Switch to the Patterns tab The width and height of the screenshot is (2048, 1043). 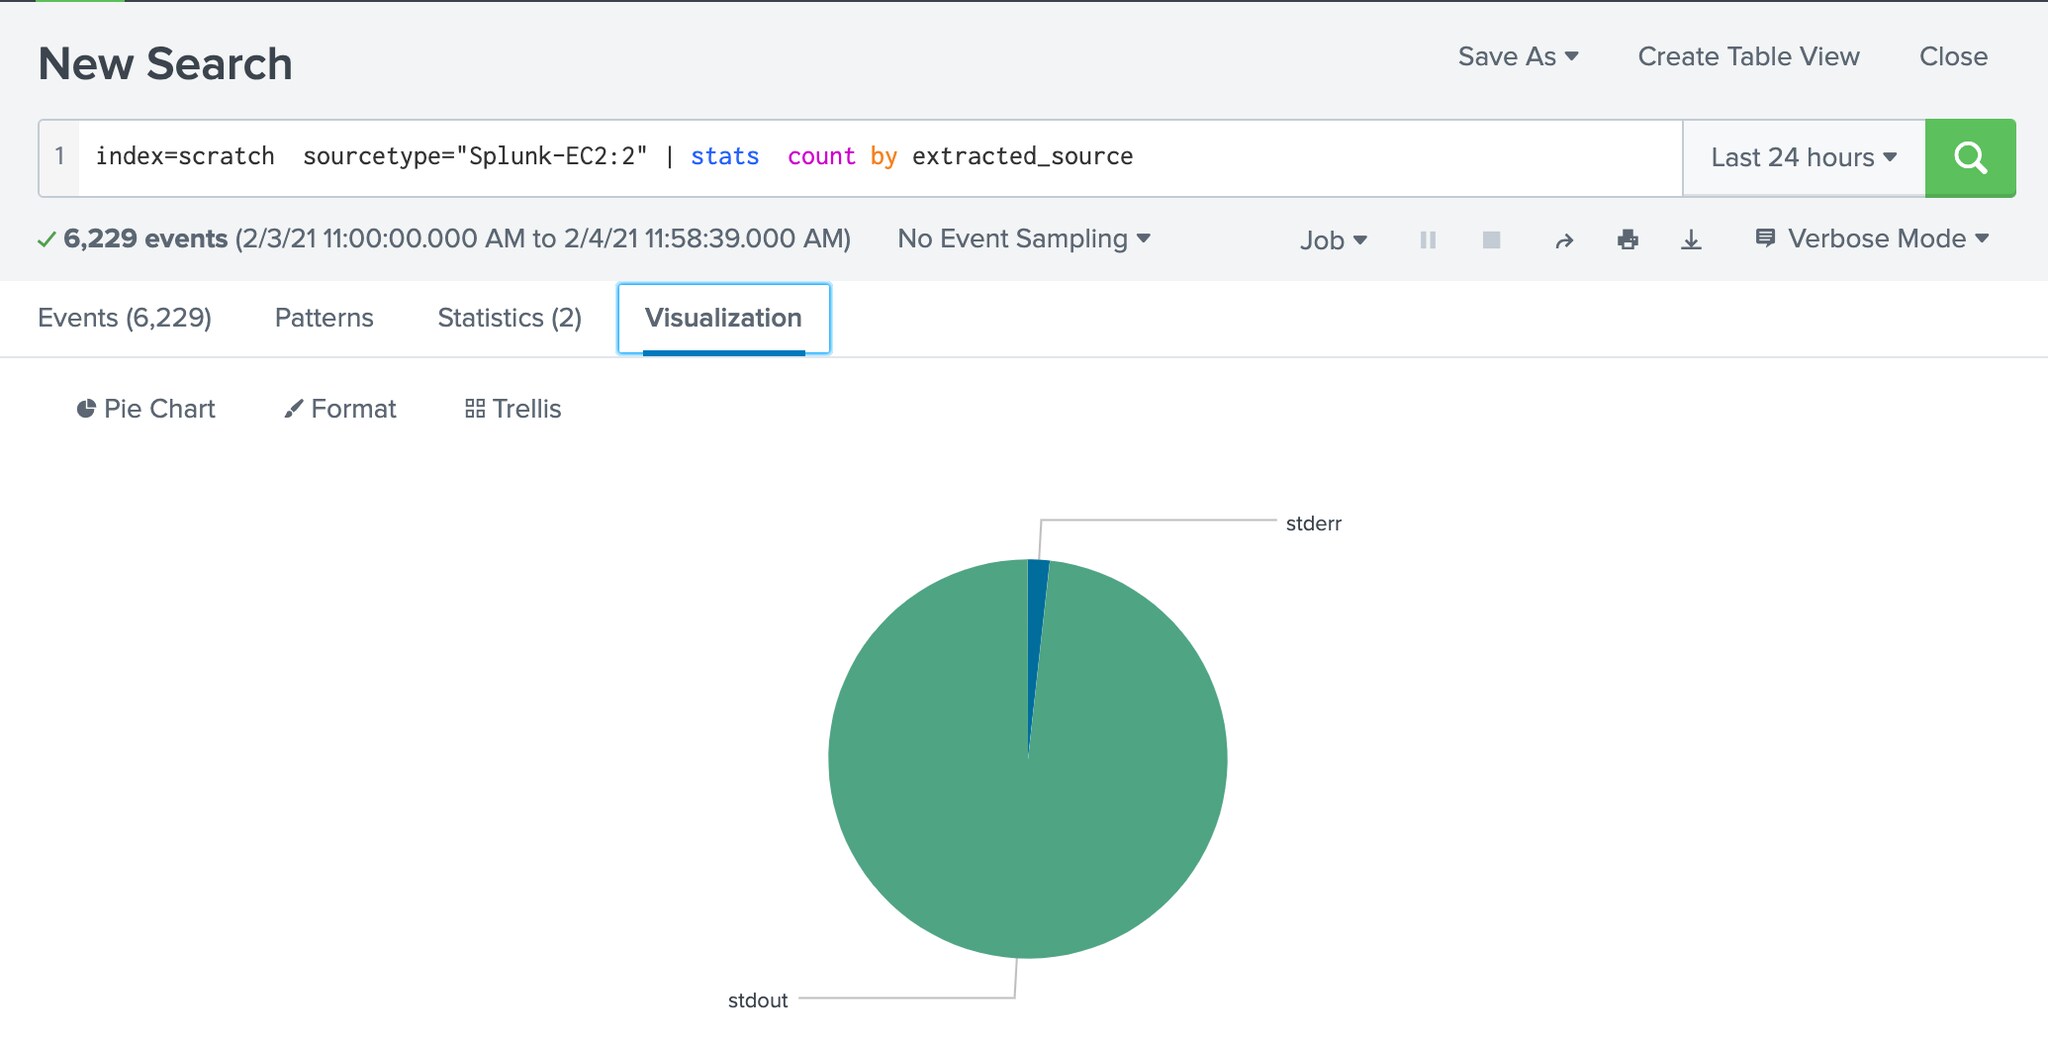coord(324,318)
